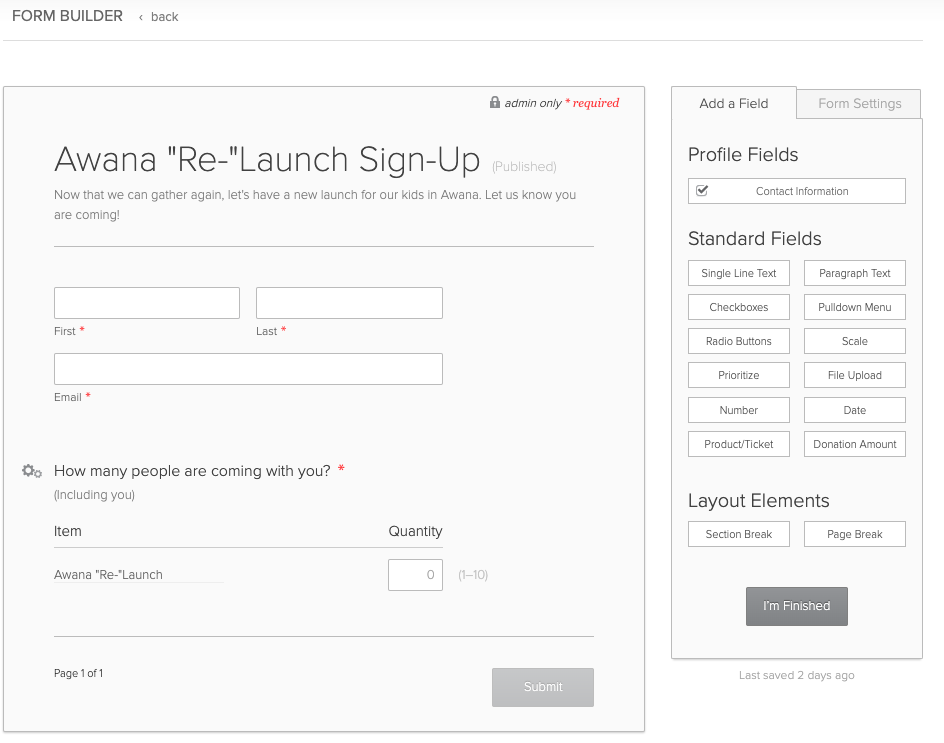Screen dimensions: 944x743
Task: Toggle the Contact Information checkbox icon
Action: (702, 191)
